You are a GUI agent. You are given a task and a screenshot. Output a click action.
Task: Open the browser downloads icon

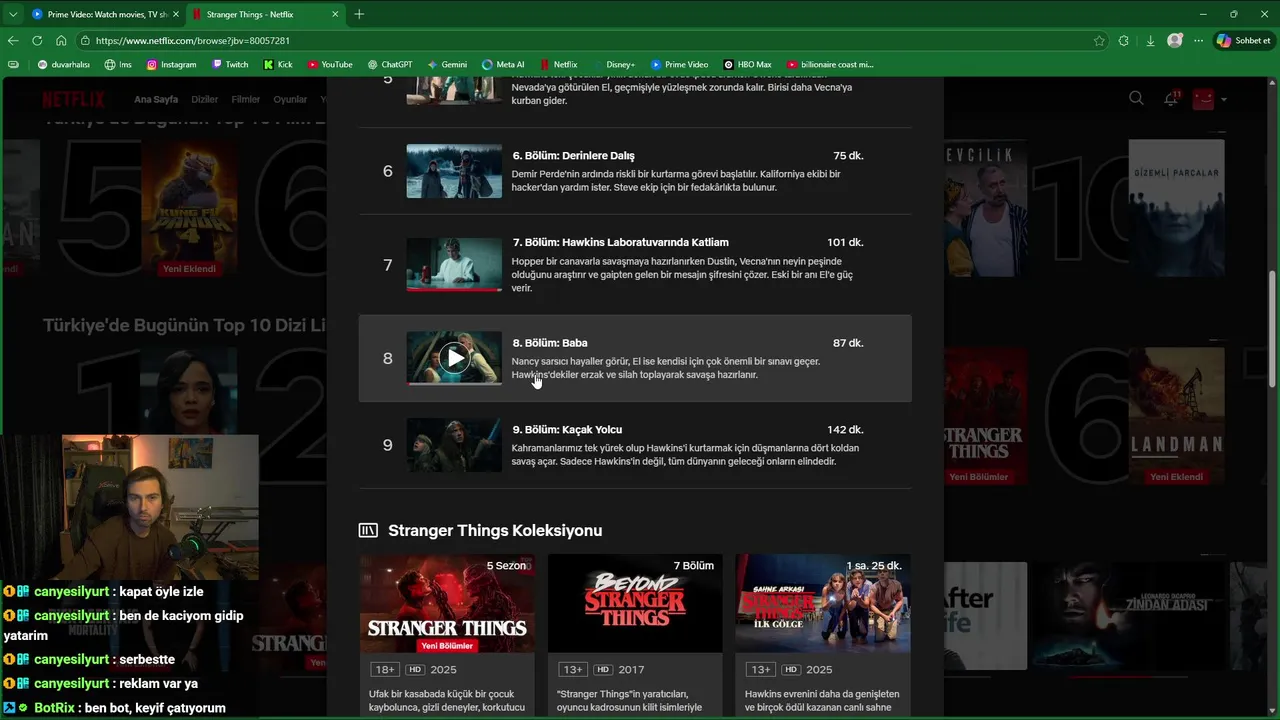point(1150,41)
